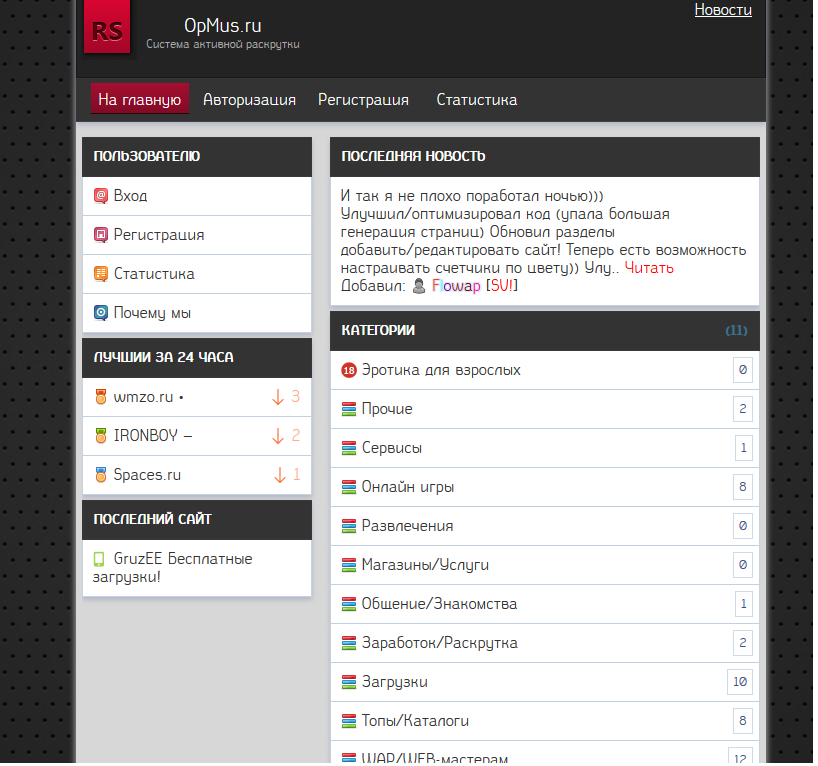Open the Новости link in header

(722, 10)
